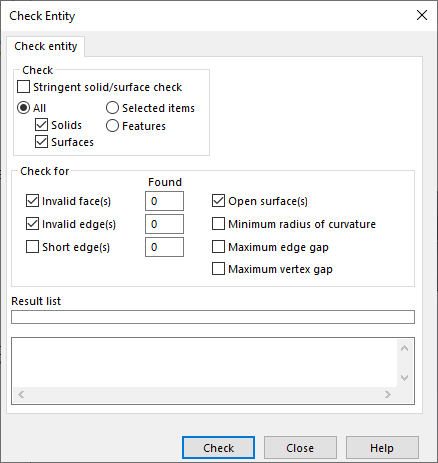Click the Result list box
The height and width of the screenshot is (463, 438).
[213, 317]
